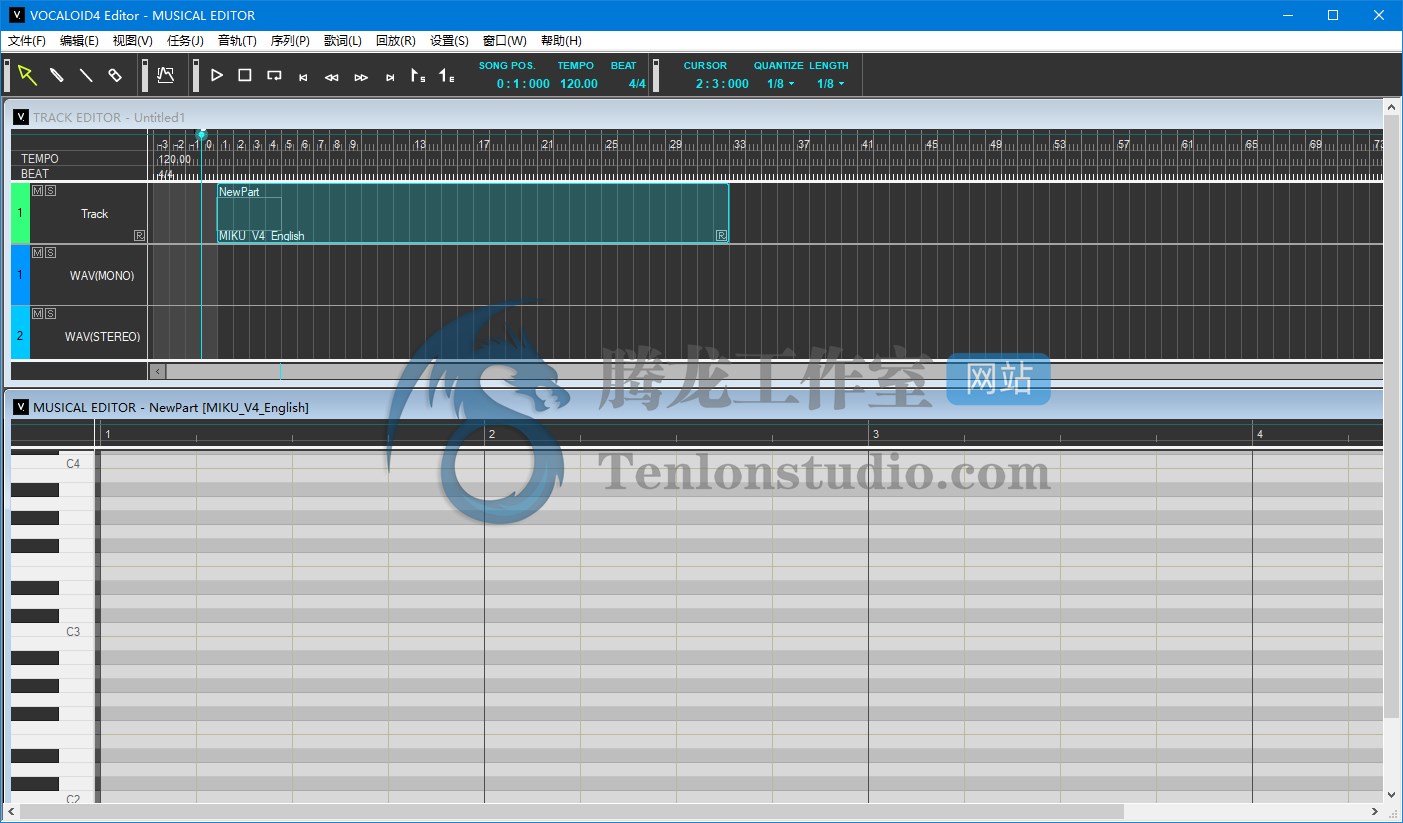Toggle the R button on the NewPart block
The width and height of the screenshot is (1403, 823).
pos(721,236)
